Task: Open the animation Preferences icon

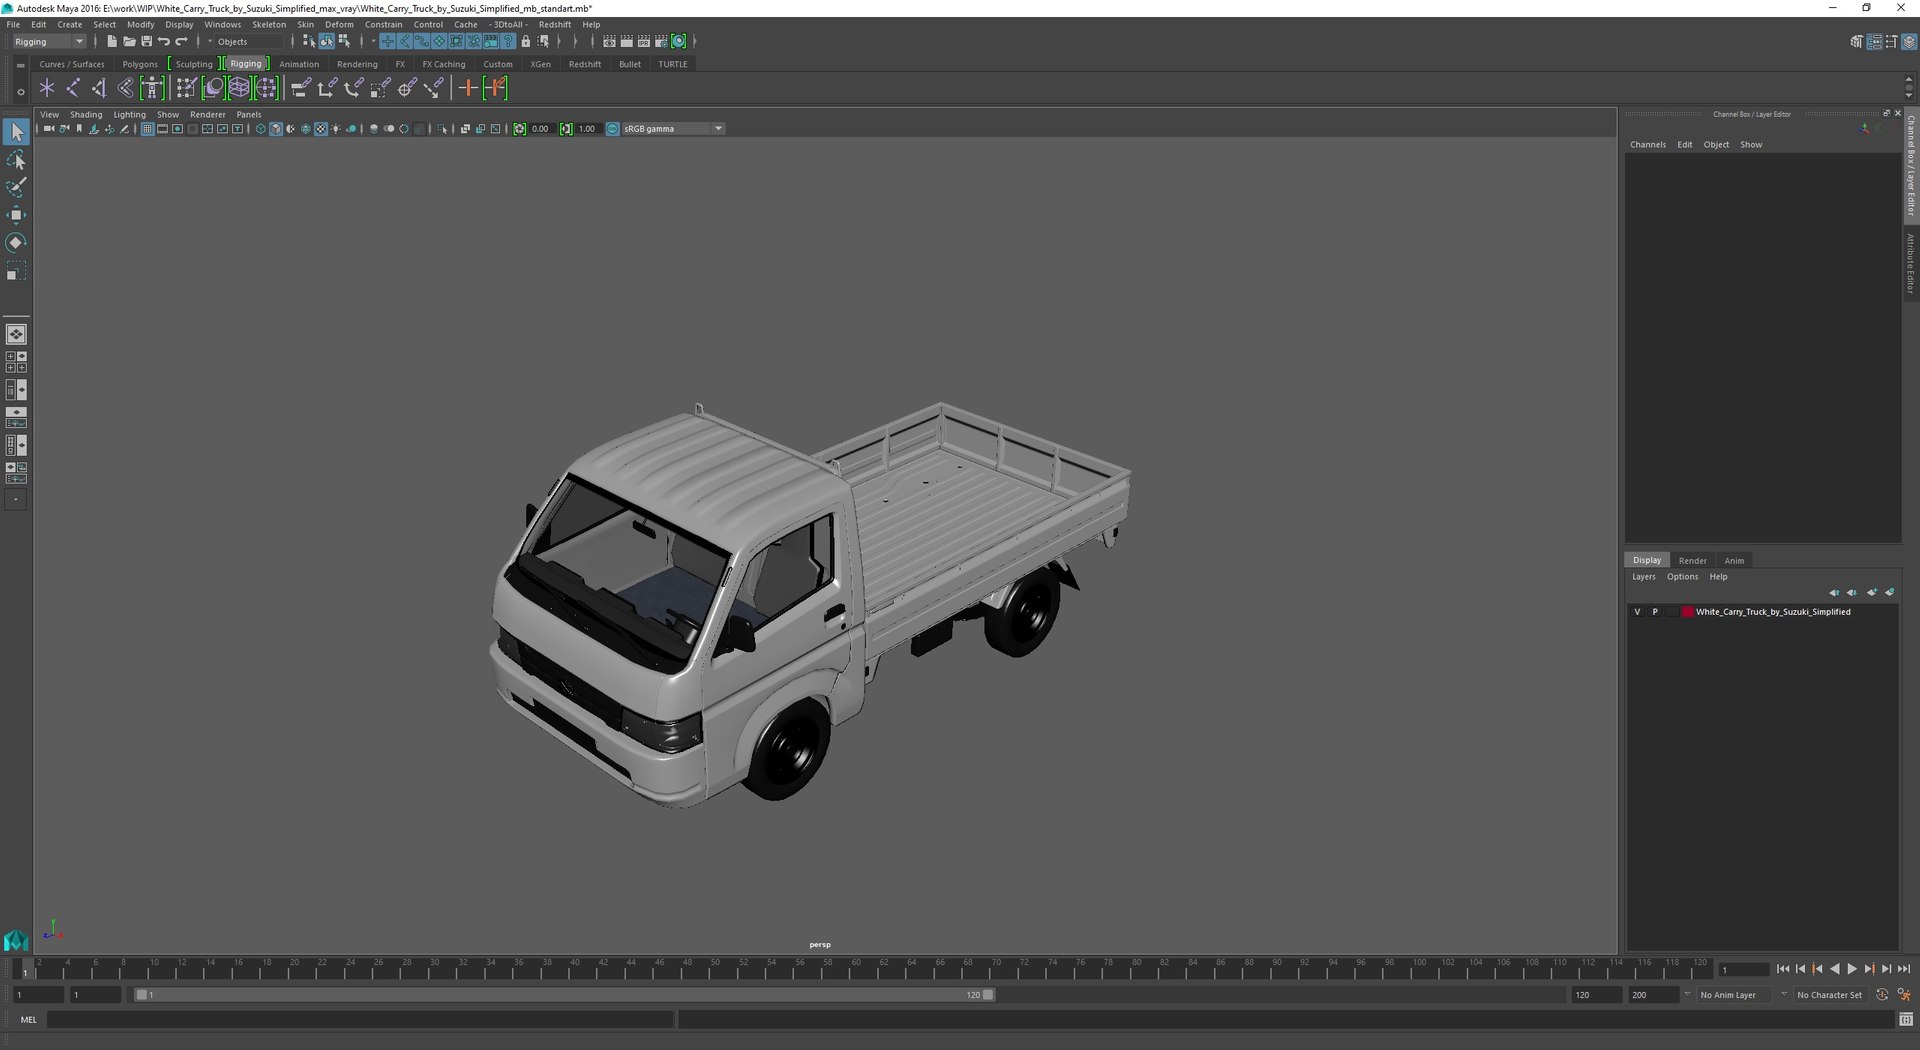Action: (x=1904, y=995)
